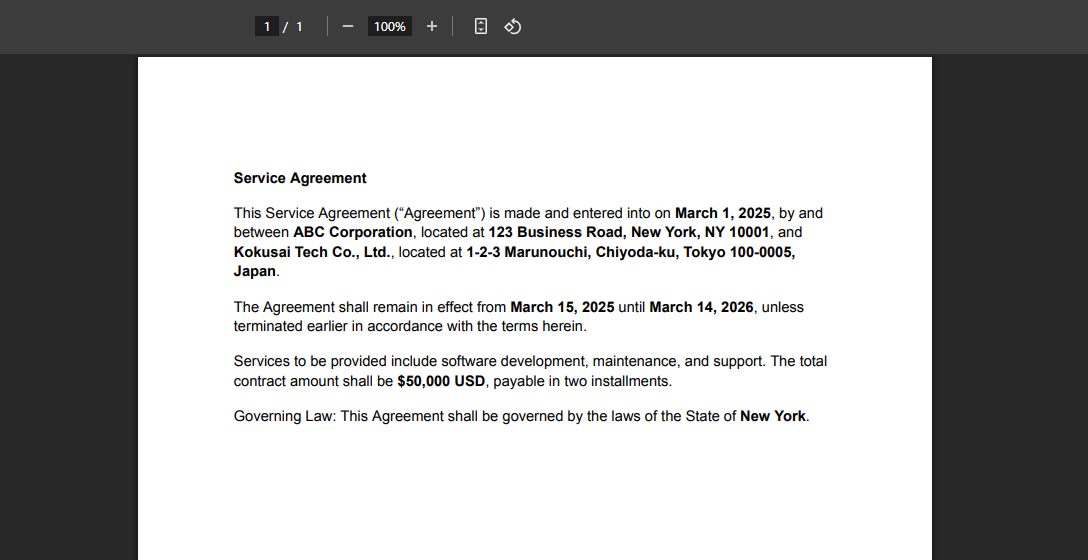Click the bold "New York" in the Governing Law line

(x=772, y=416)
